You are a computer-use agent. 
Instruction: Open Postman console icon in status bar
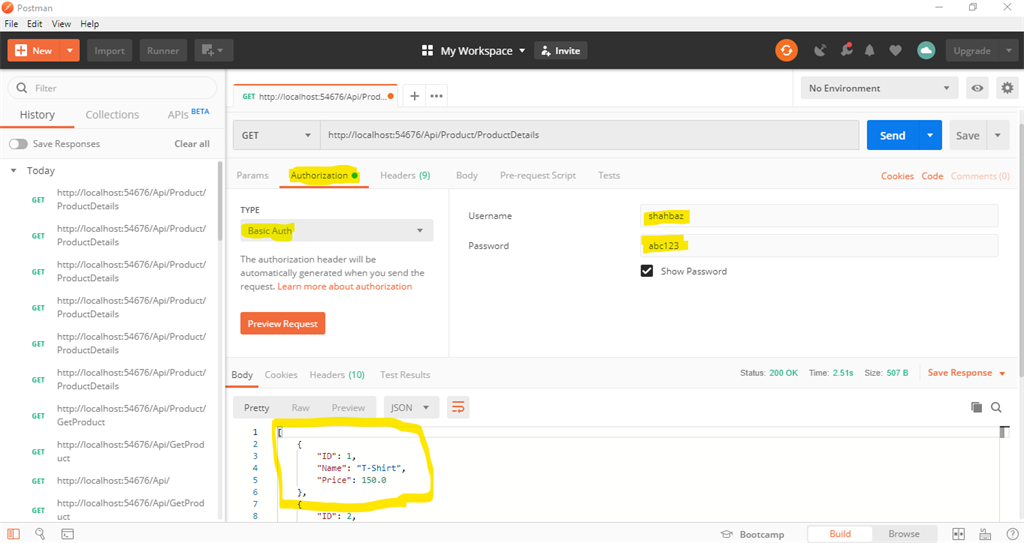(67, 534)
